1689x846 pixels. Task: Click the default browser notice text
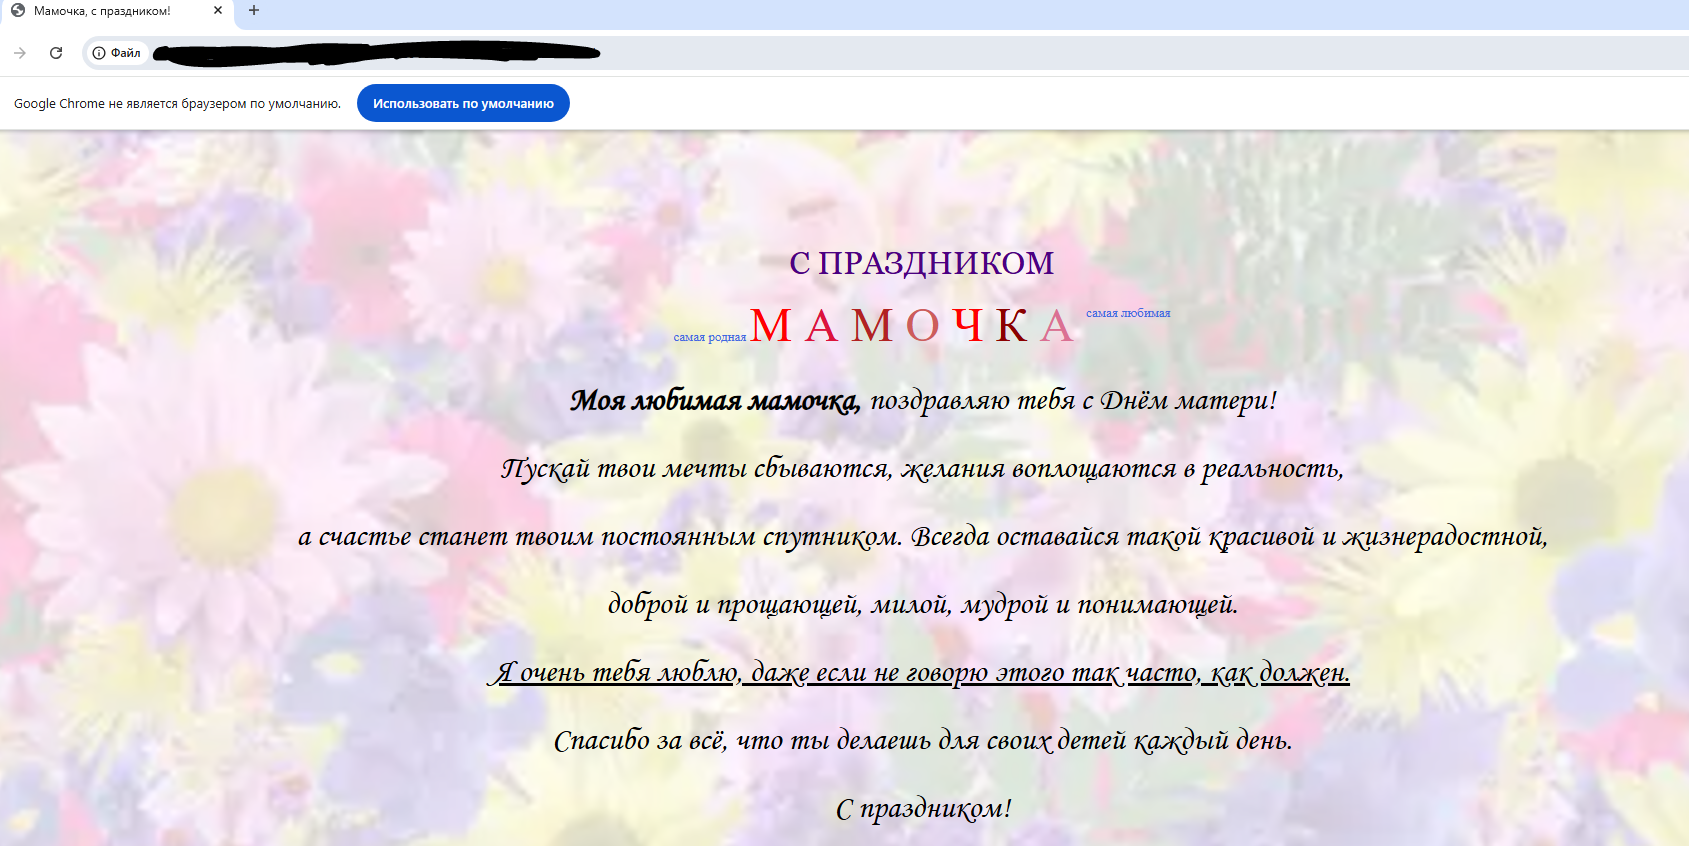(x=177, y=104)
